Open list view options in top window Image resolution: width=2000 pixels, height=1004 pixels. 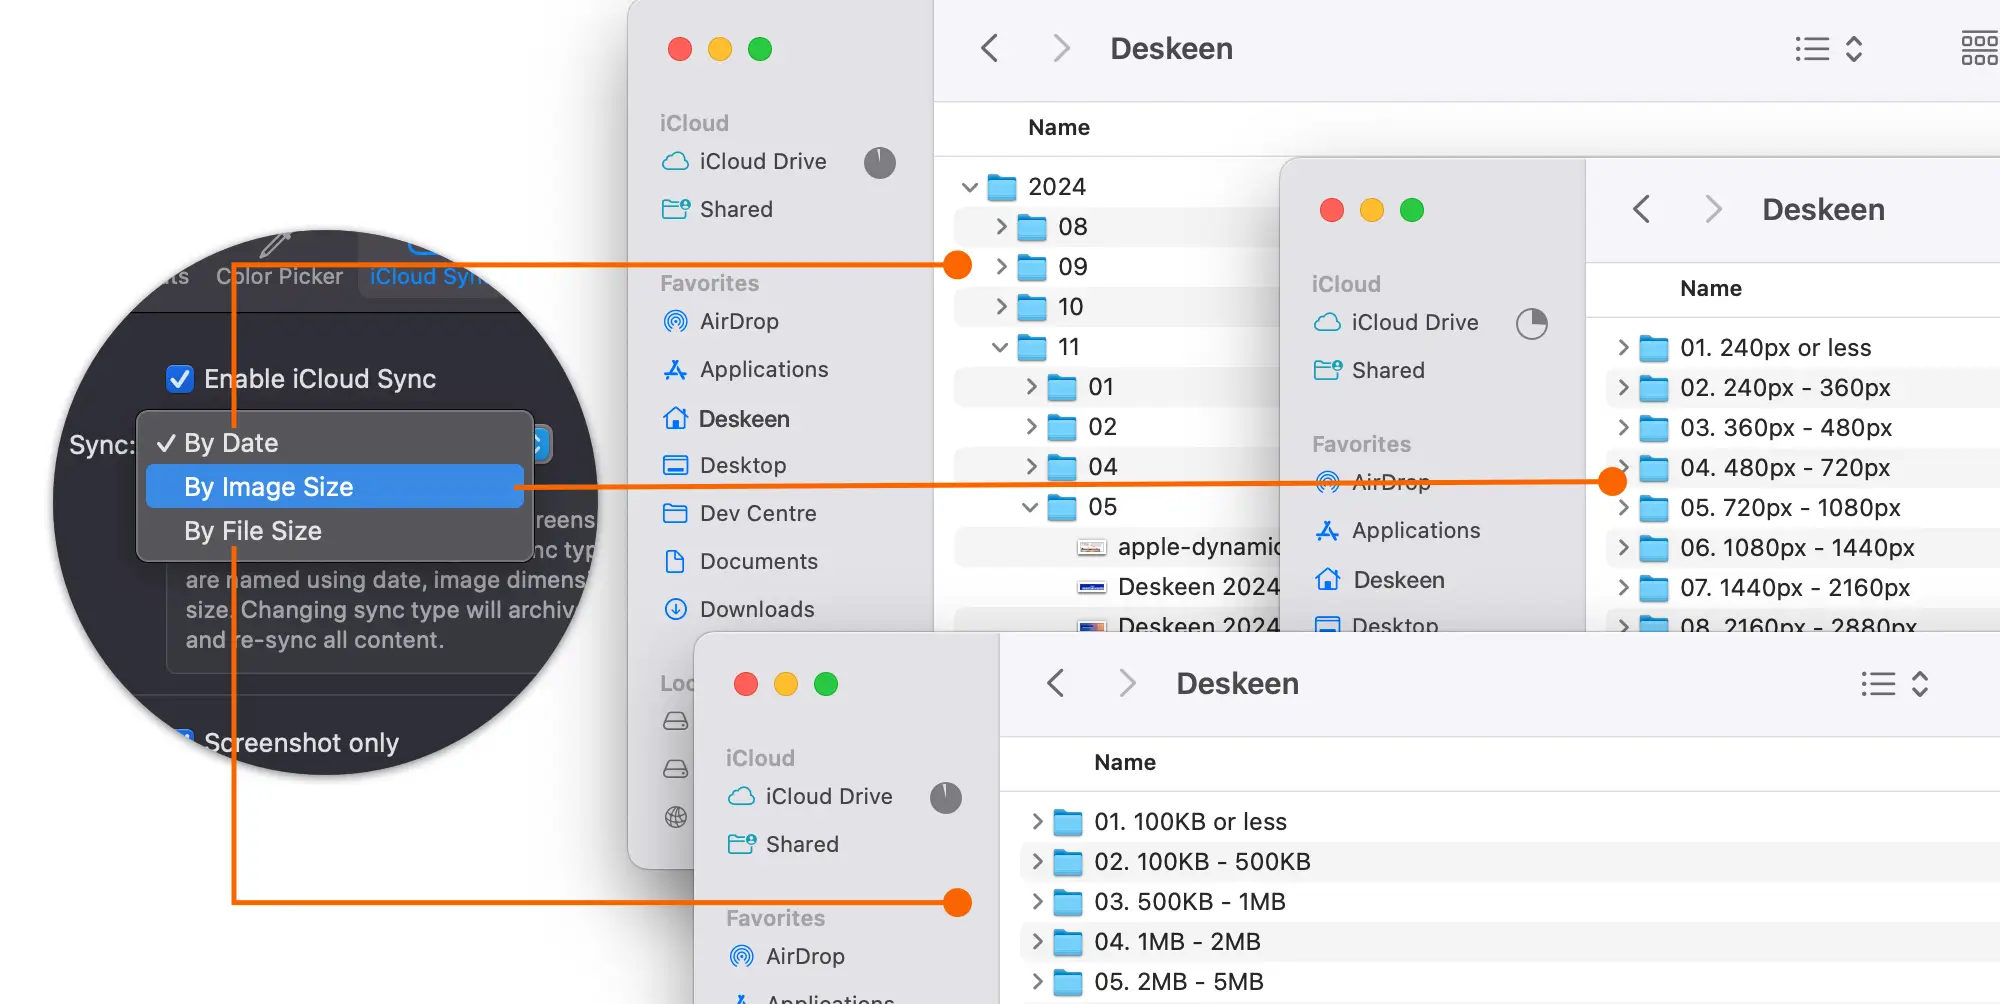(1829, 49)
